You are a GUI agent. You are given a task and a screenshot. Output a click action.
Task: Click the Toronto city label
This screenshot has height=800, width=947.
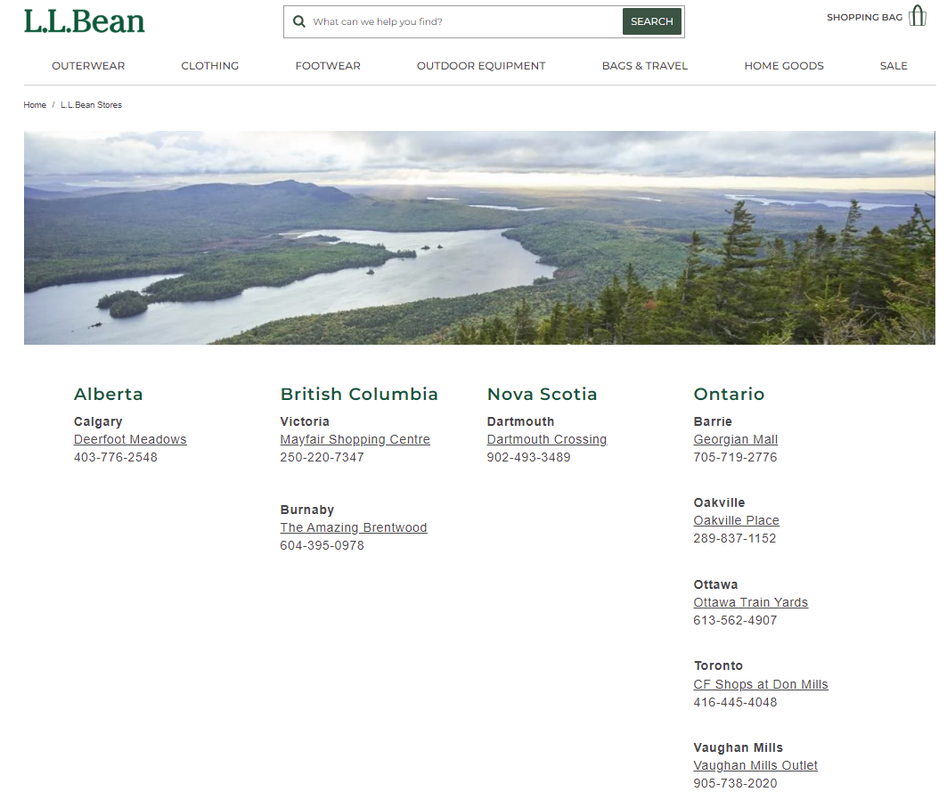point(719,665)
